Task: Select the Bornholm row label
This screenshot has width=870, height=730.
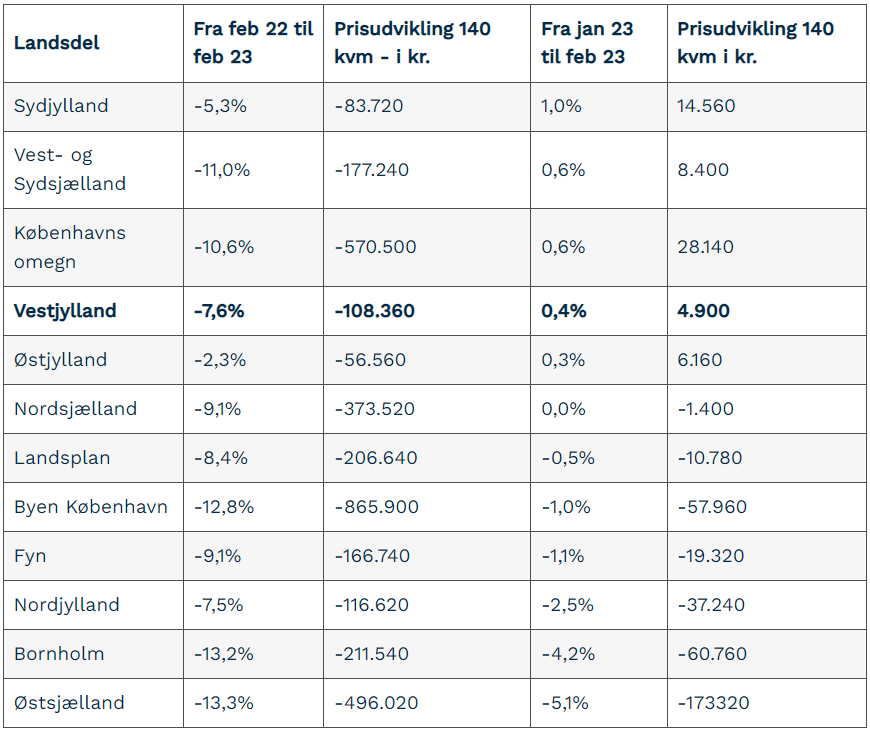Action: [x=59, y=653]
